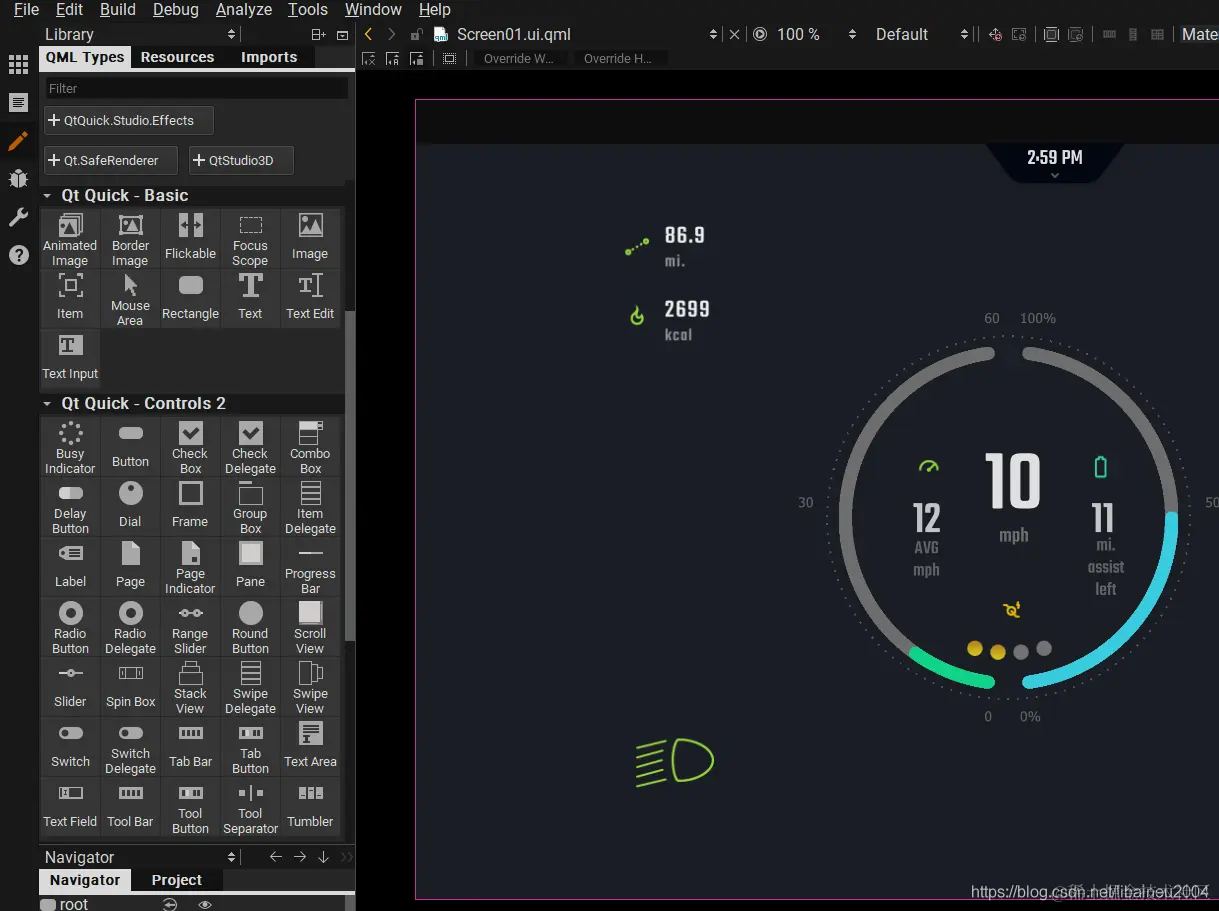This screenshot has width=1219, height=911.
Task: Select the Spin Box control
Action: [x=130, y=687]
